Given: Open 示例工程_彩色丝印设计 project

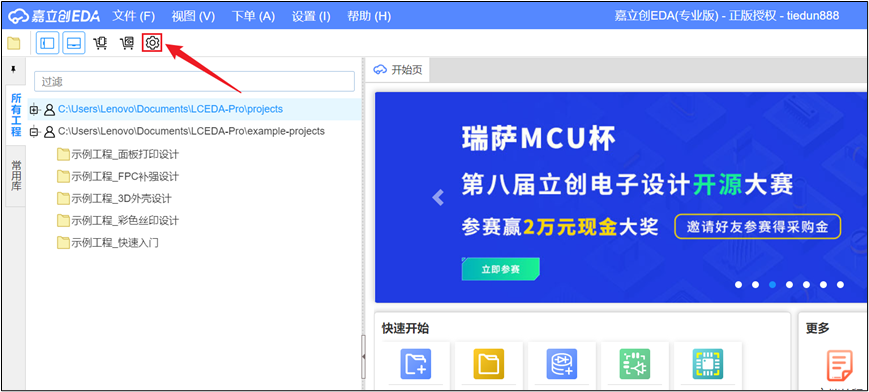Looking at the screenshot, I should click(x=125, y=221).
